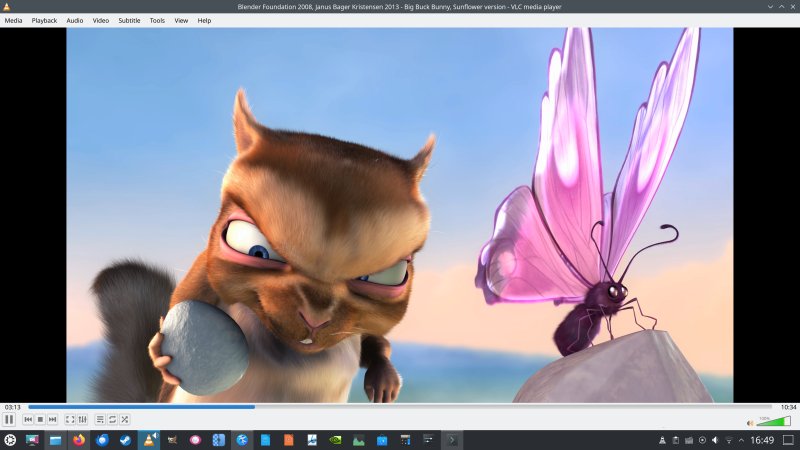Open Firefox from the taskbar
The width and height of the screenshot is (800, 450).
pos(79,440)
